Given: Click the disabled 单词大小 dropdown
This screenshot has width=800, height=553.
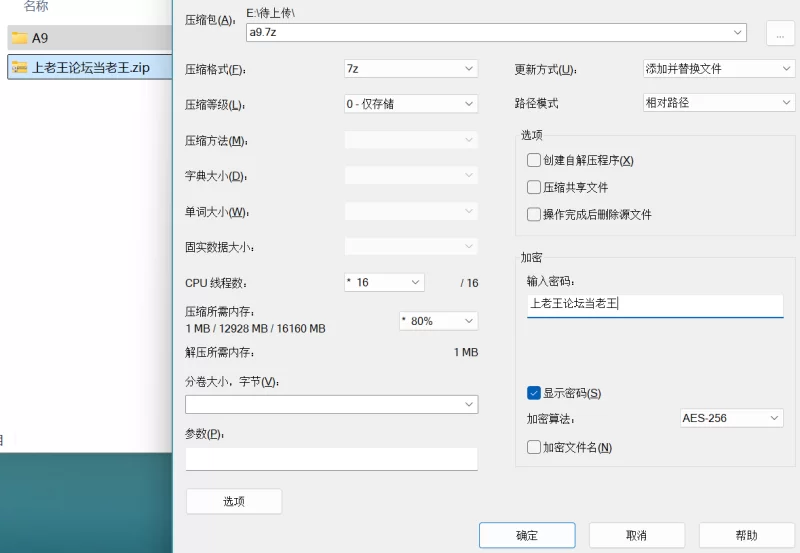Looking at the screenshot, I should tap(411, 211).
